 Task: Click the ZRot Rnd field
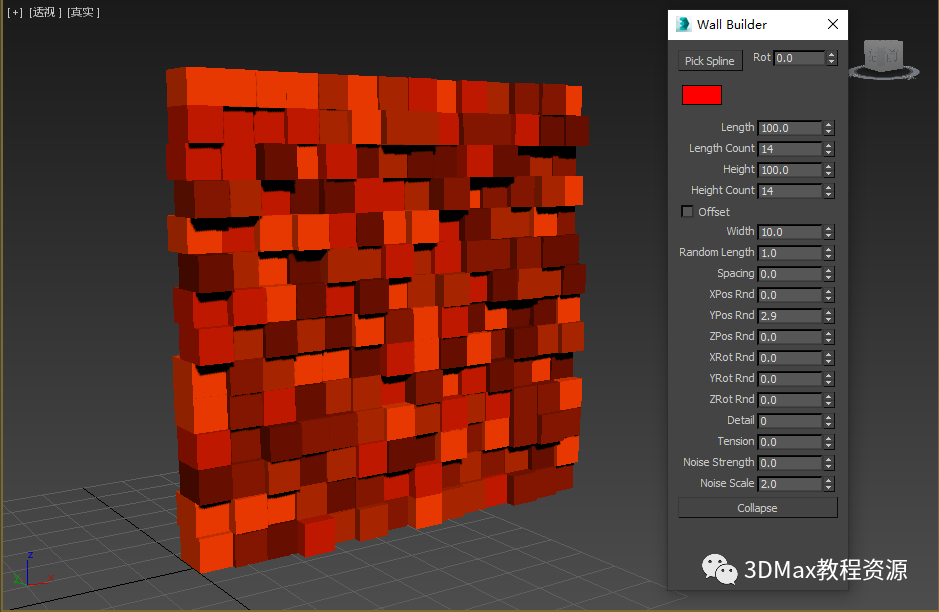tap(790, 399)
